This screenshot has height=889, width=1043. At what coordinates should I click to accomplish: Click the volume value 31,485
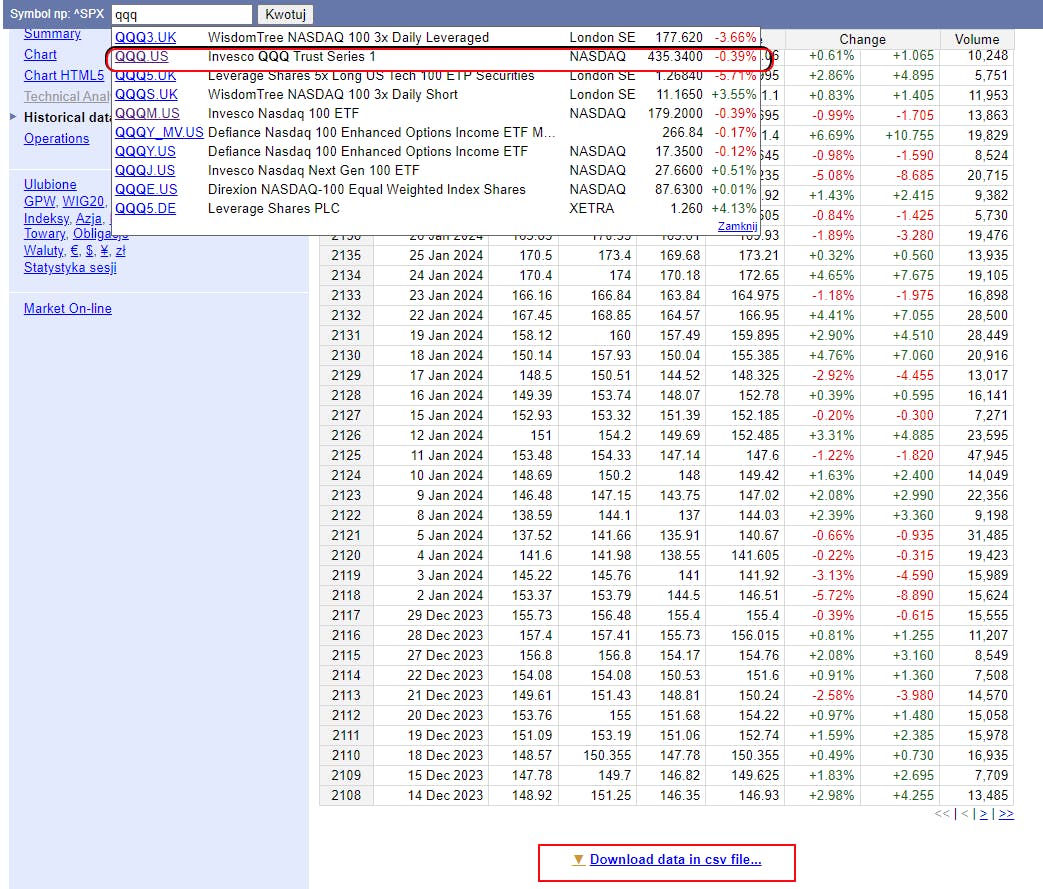pyautogui.click(x=987, y=536)
